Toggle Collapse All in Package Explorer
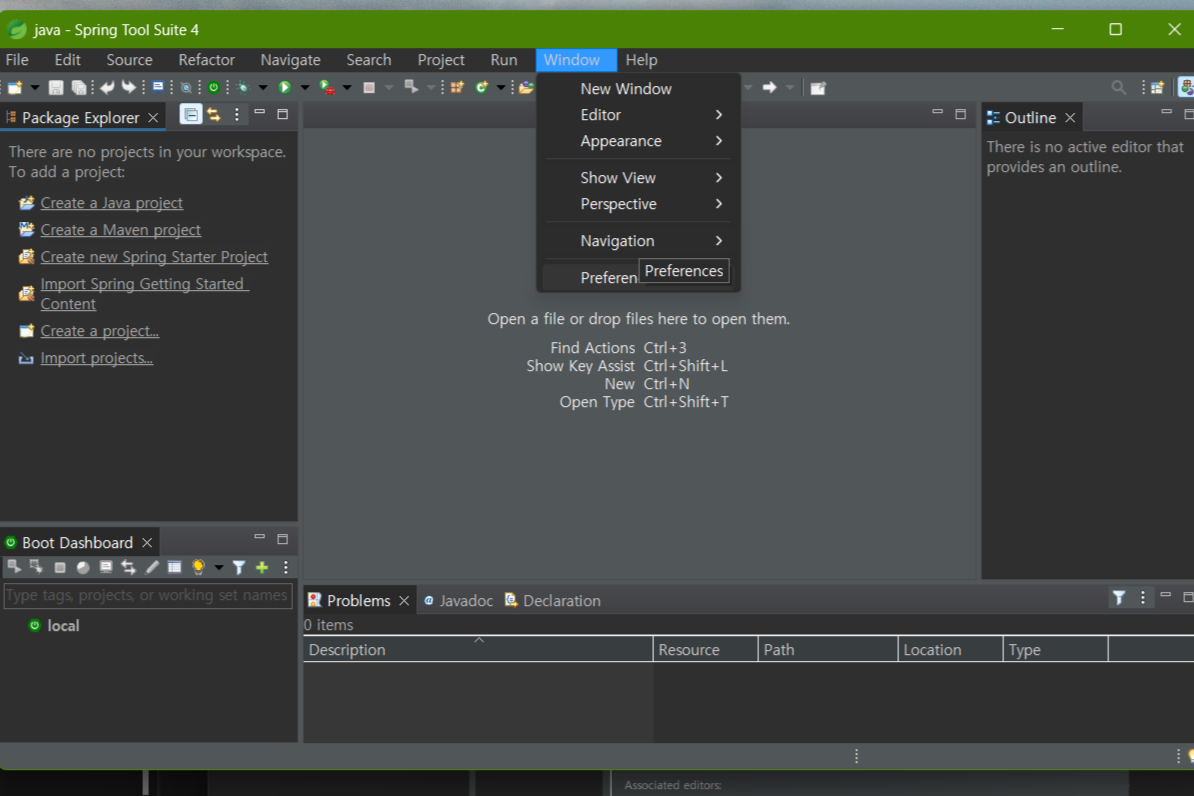The width and height of the screenshot is (1194, 796). point(191,115)
